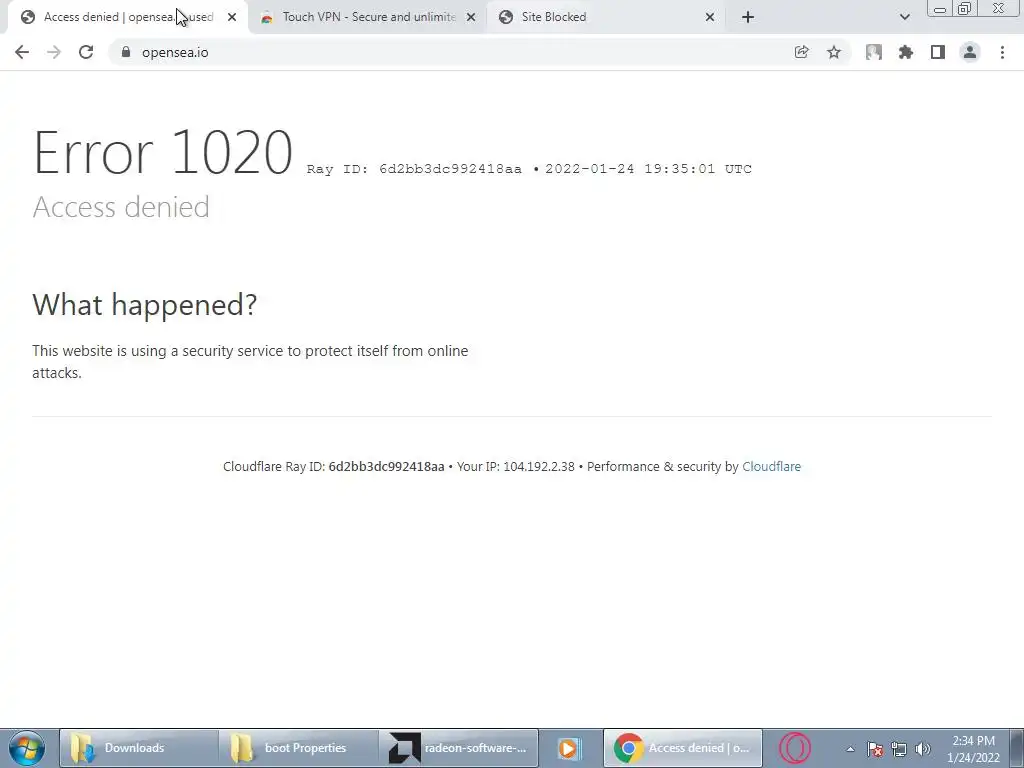Close the Access denied opensea tab
Viewport: 1024px width, 768px height.
click(x=232, y=17)
